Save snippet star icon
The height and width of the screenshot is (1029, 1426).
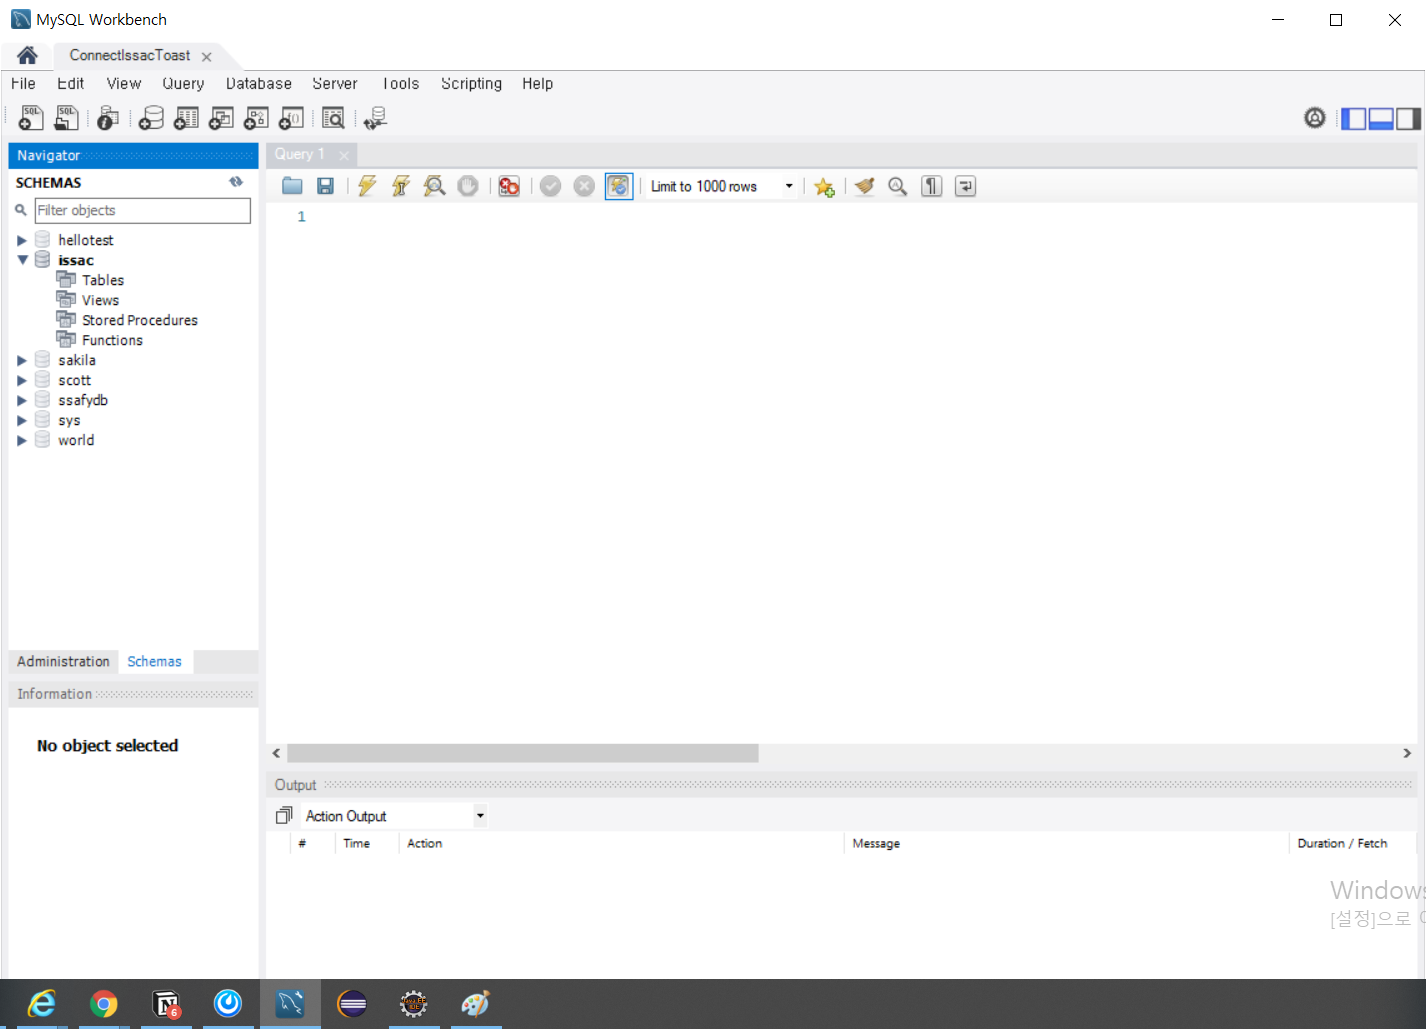(x=824, y=187)
